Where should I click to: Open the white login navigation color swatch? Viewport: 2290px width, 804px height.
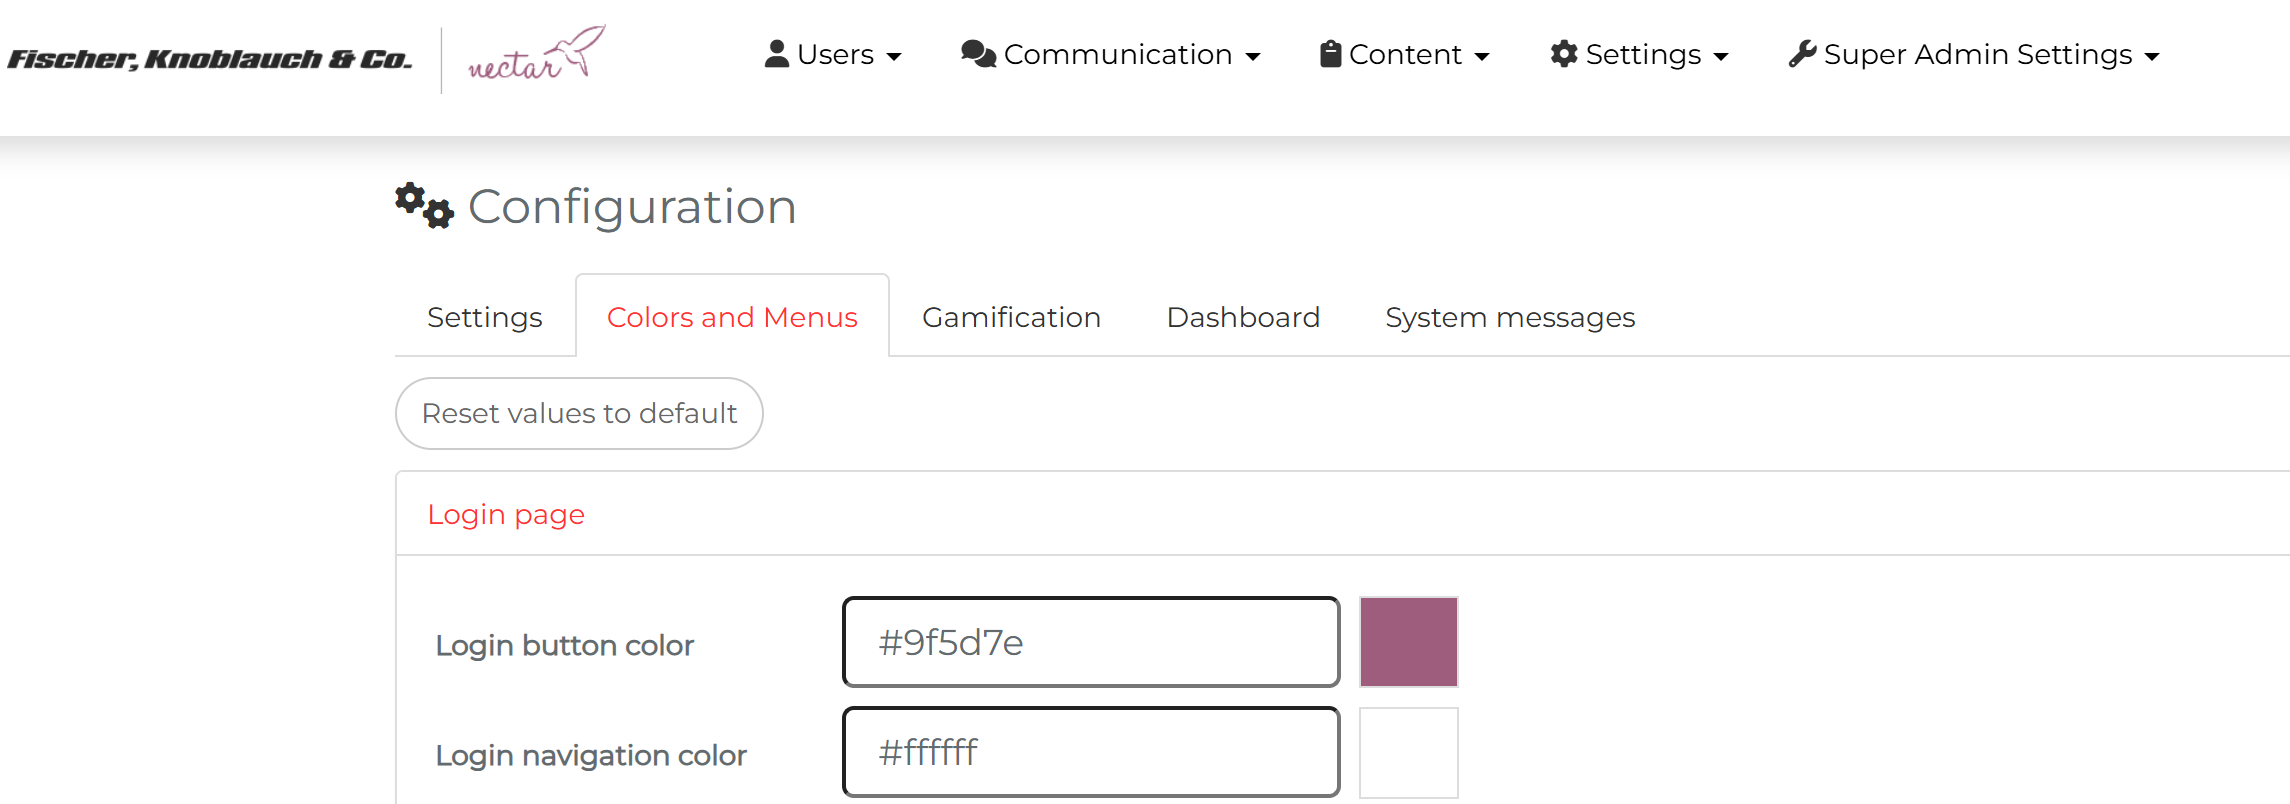1408,752
